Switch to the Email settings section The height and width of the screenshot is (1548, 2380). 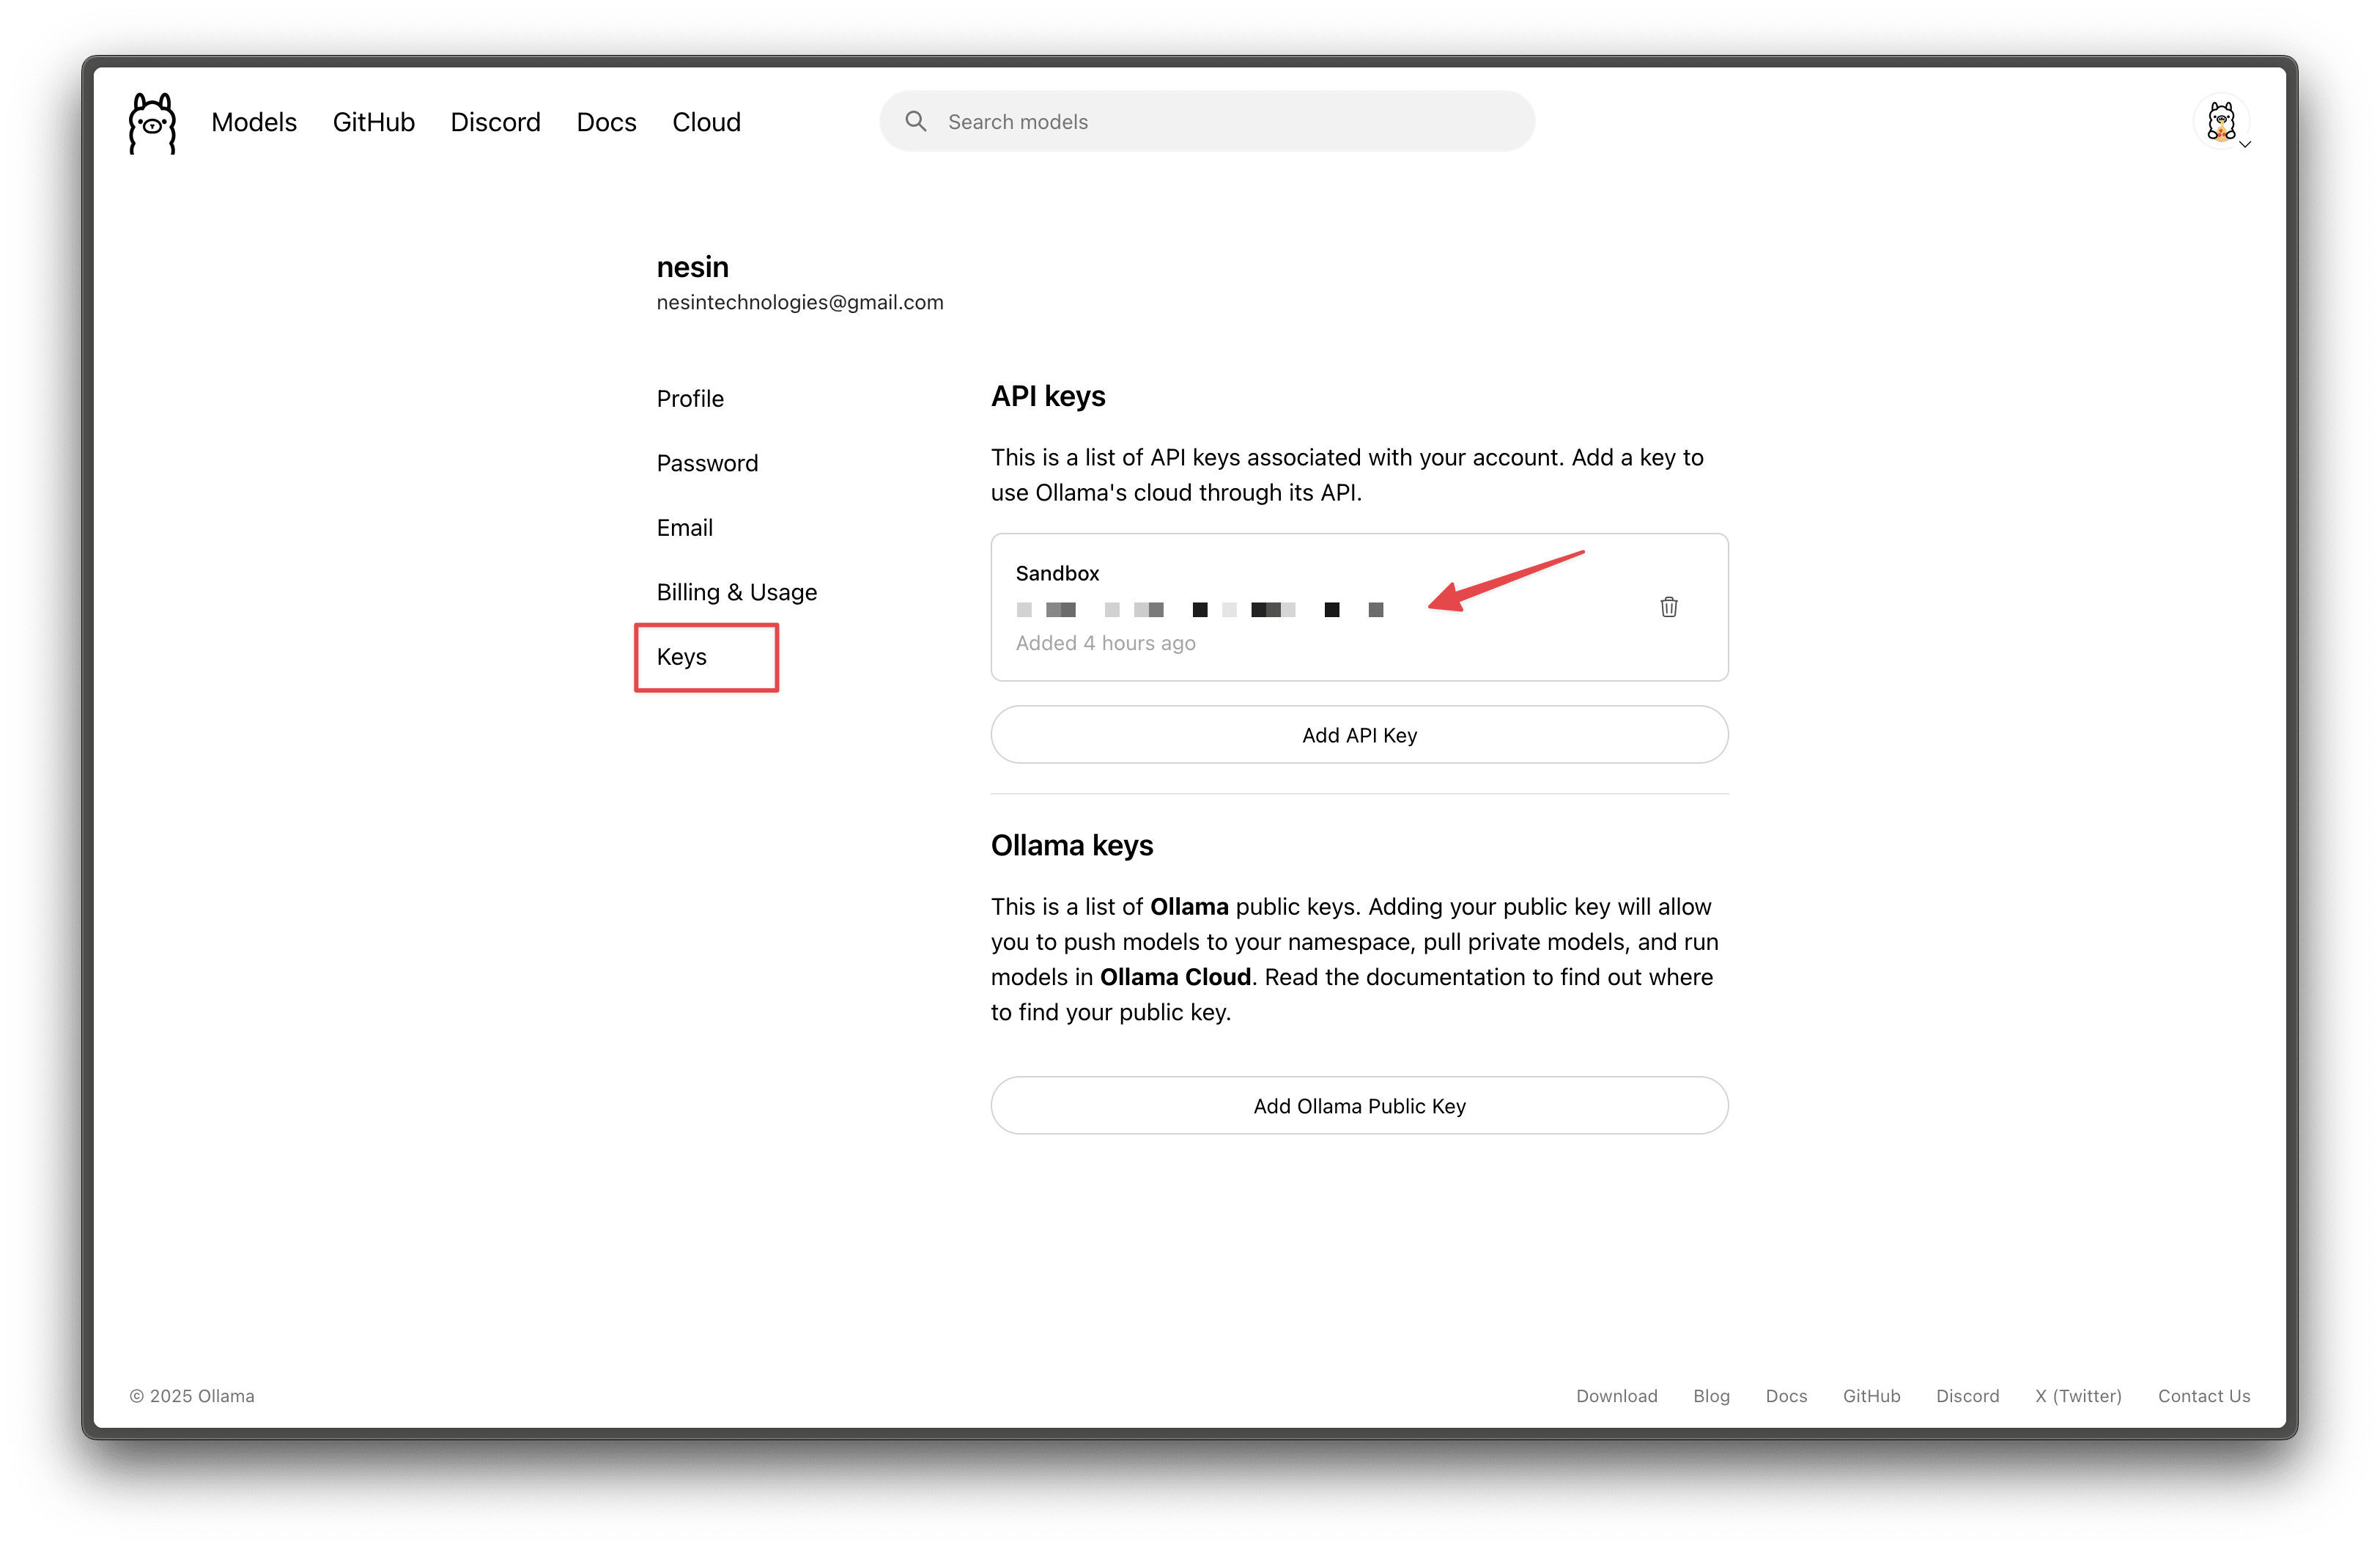coord(684,527)
